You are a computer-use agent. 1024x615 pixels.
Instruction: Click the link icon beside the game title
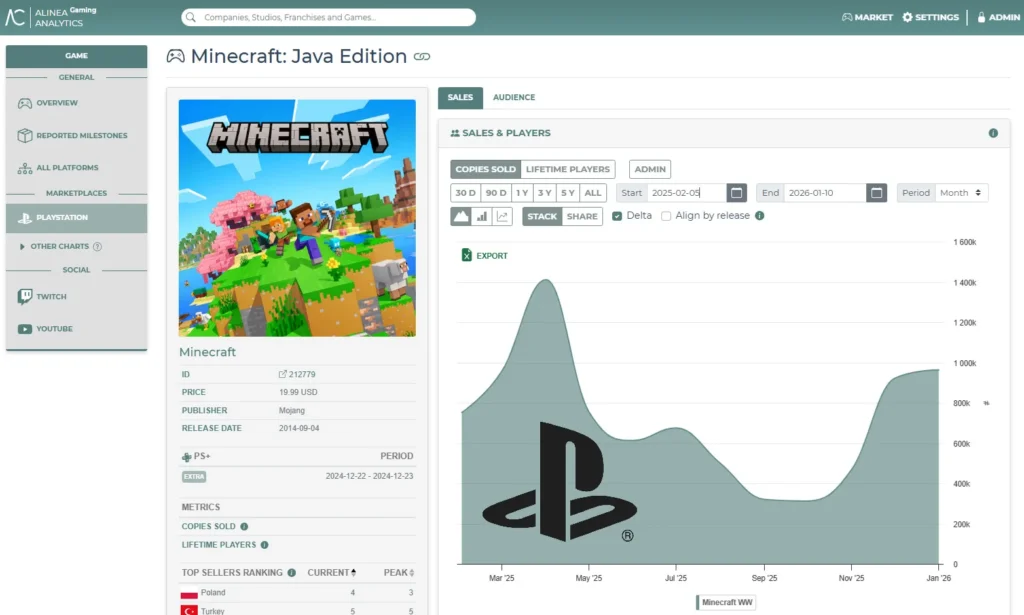(422, 57)
